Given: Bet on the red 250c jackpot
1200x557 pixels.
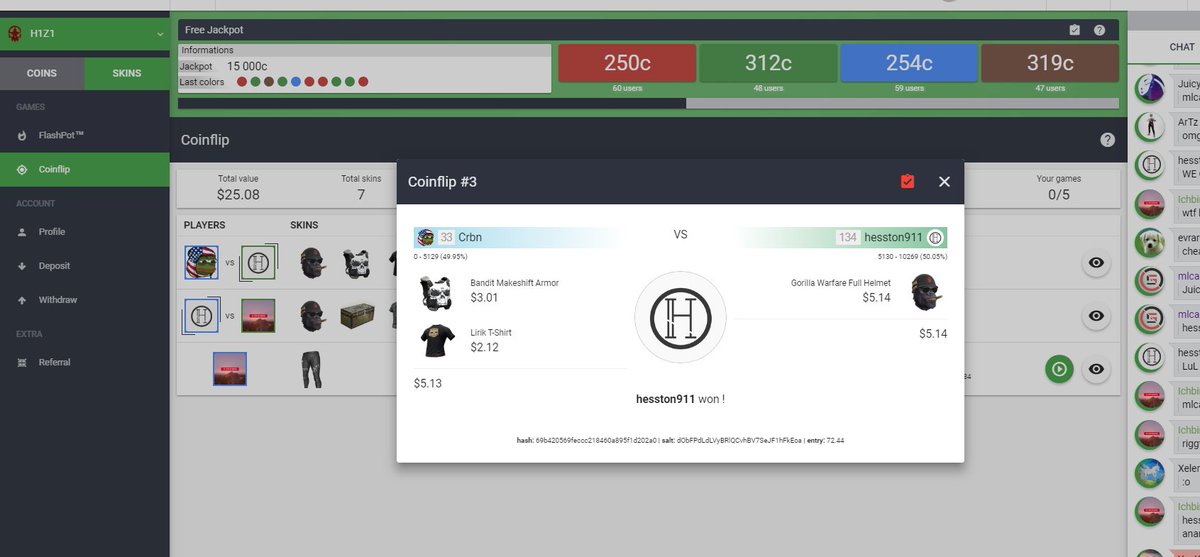Looking at the screenshot, I should pos(627,63).
